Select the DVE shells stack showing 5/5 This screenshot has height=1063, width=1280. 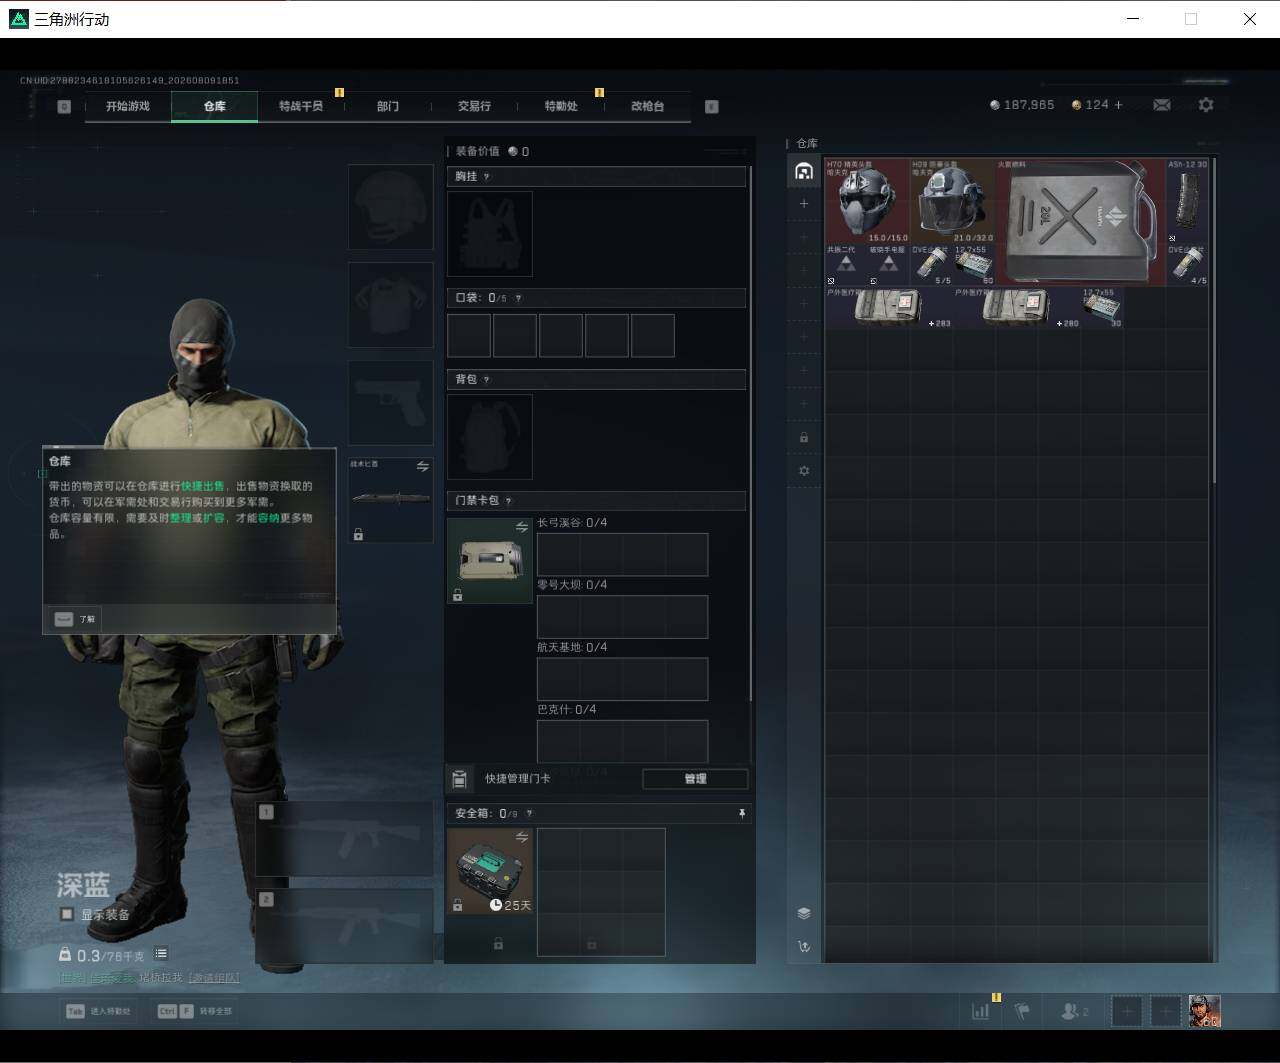(931, 265)
